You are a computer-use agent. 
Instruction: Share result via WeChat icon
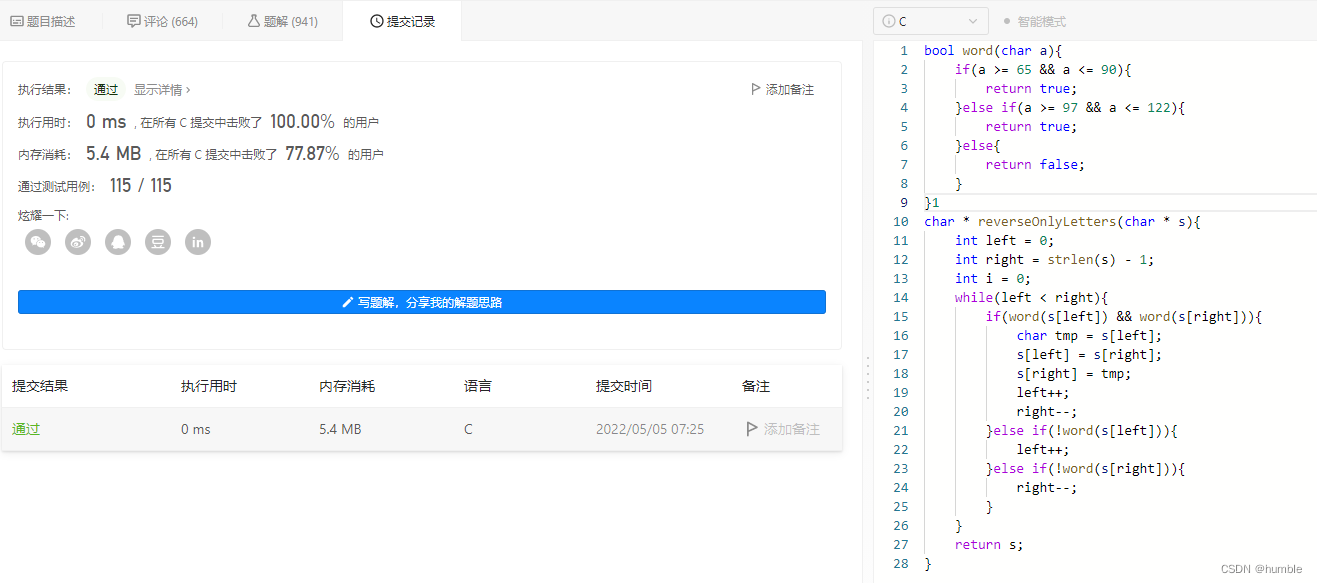tap(38, 242)
